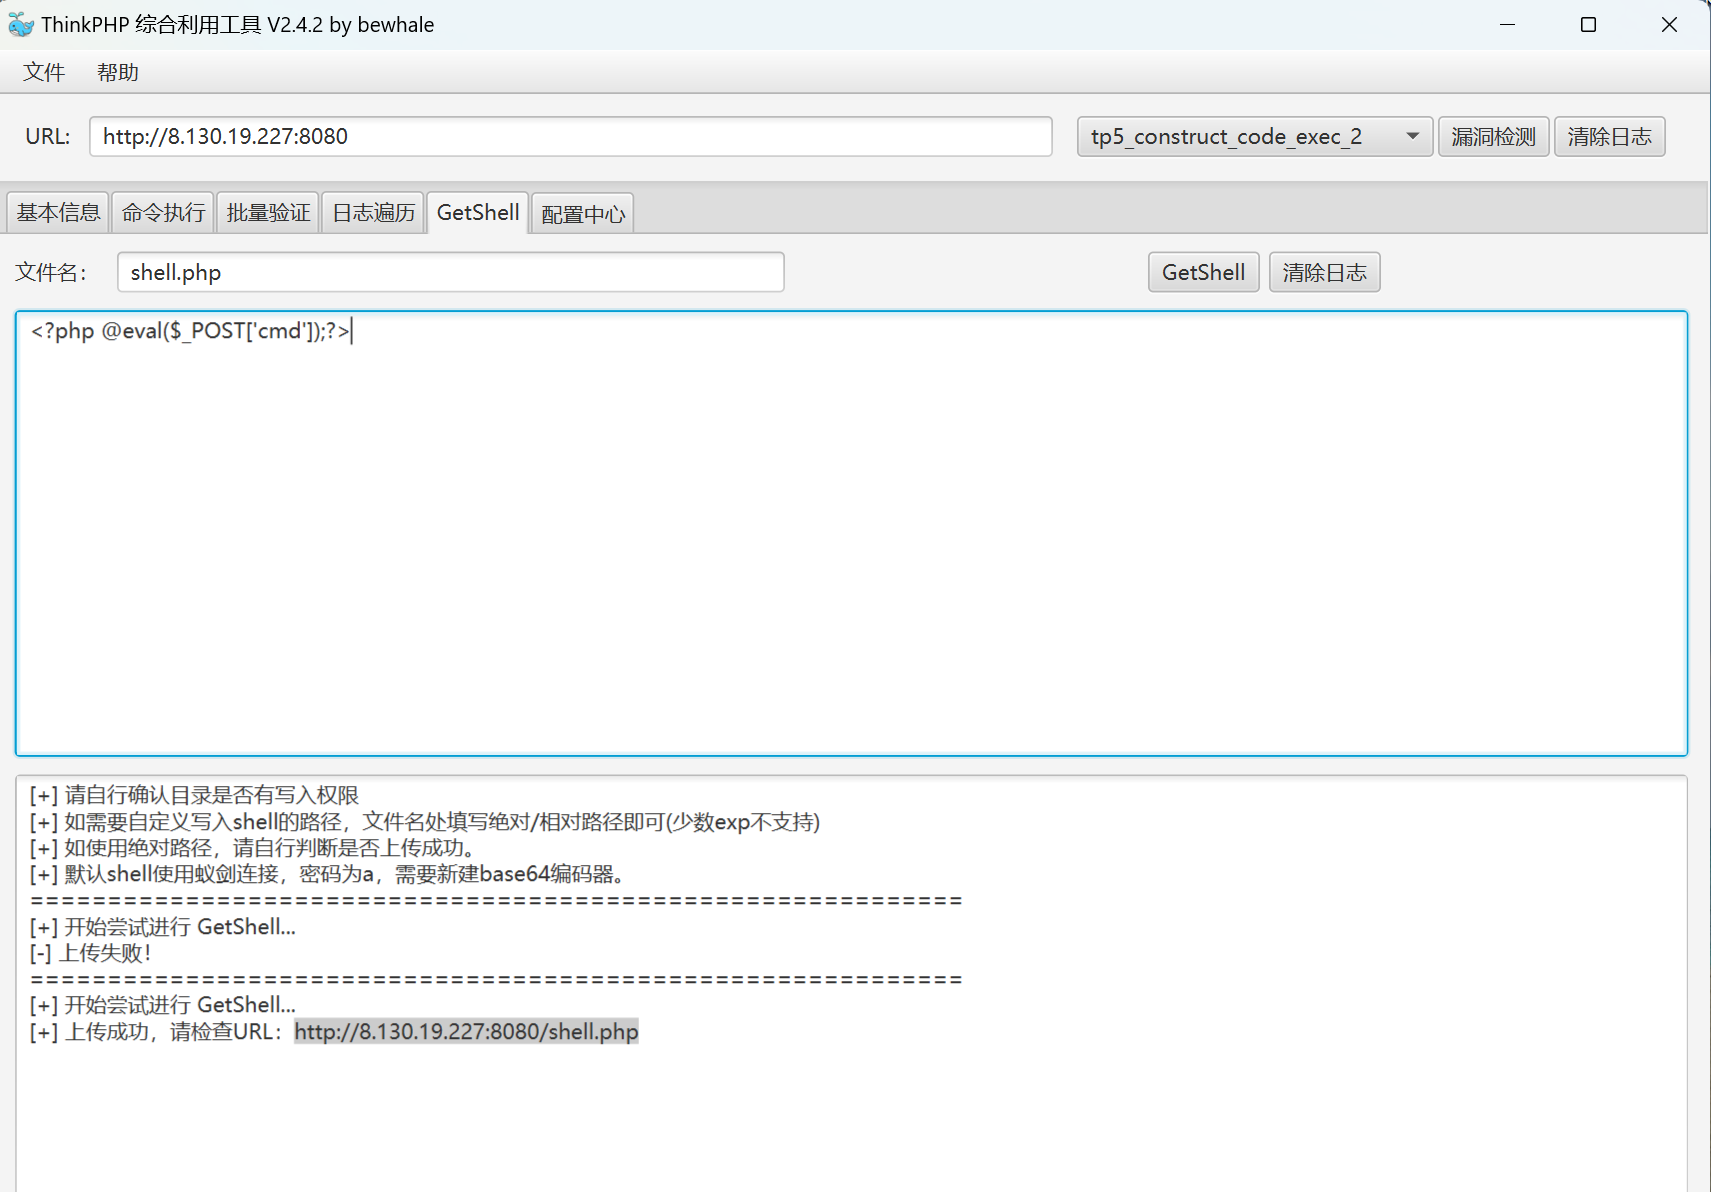Close the ThinkPHP tool window

[1669, 25]
